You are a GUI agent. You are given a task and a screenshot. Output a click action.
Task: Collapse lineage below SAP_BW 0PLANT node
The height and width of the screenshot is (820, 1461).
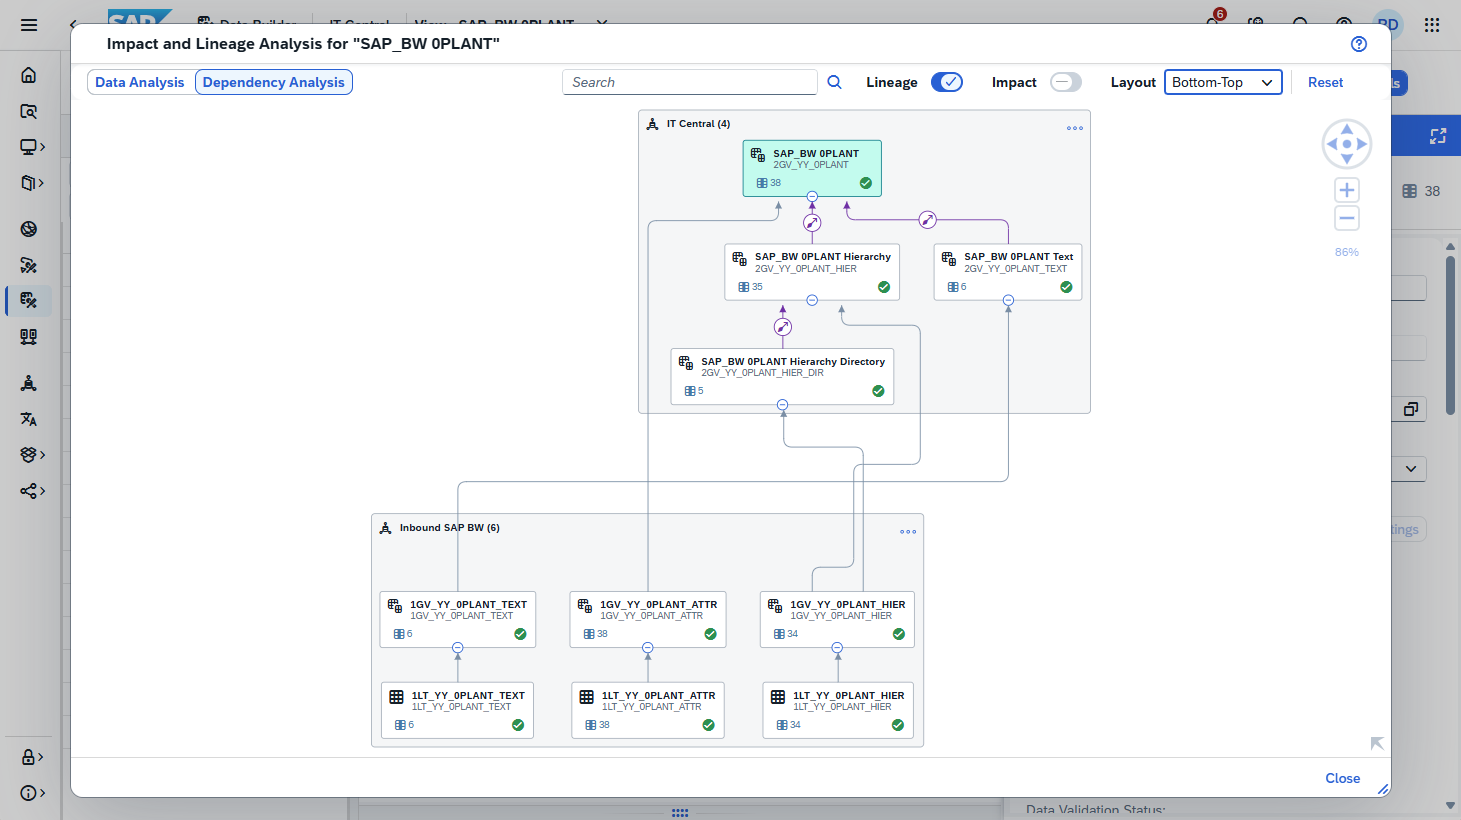812,197
